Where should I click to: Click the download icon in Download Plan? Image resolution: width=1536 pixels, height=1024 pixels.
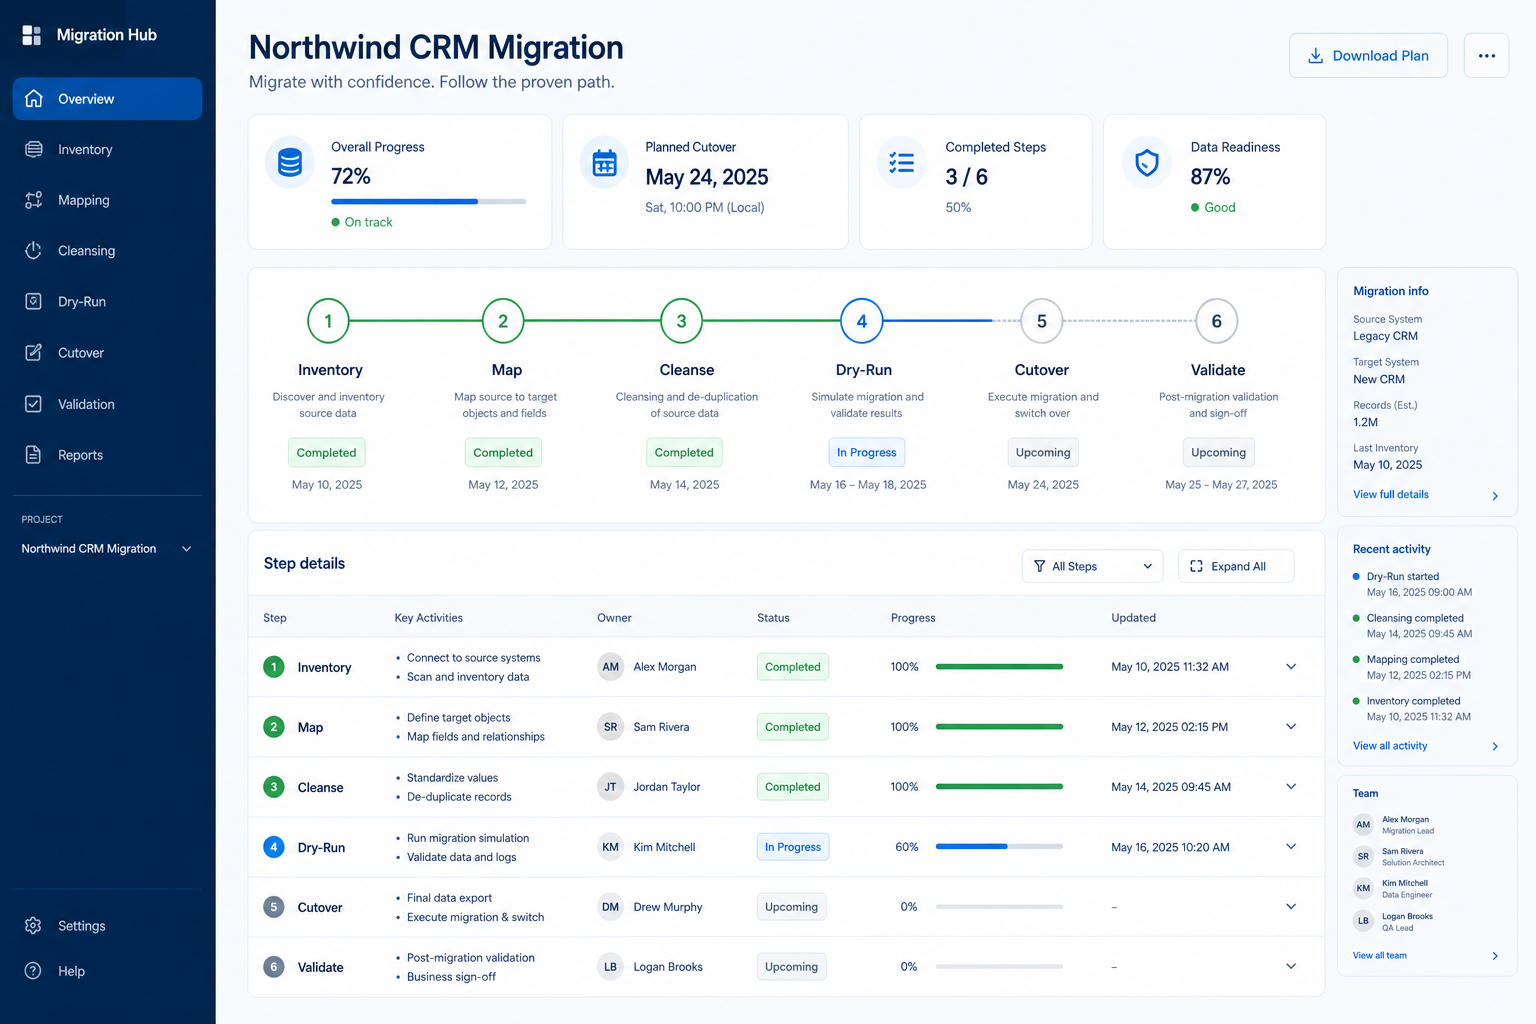1316,56
